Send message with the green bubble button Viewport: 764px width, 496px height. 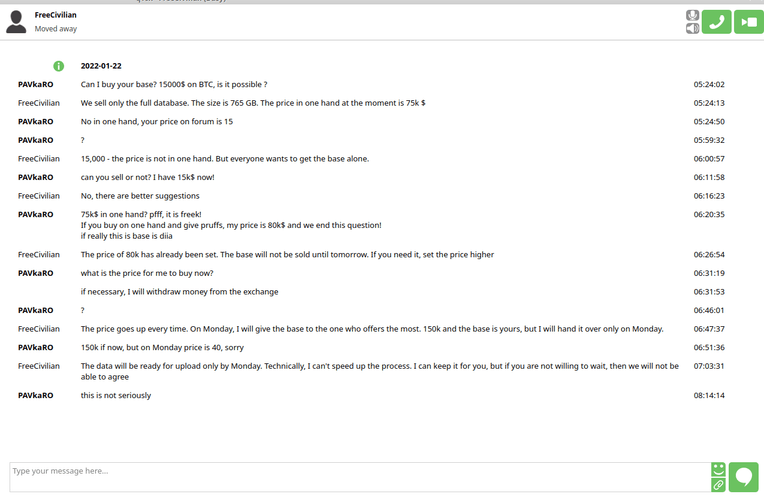[744, 477]
